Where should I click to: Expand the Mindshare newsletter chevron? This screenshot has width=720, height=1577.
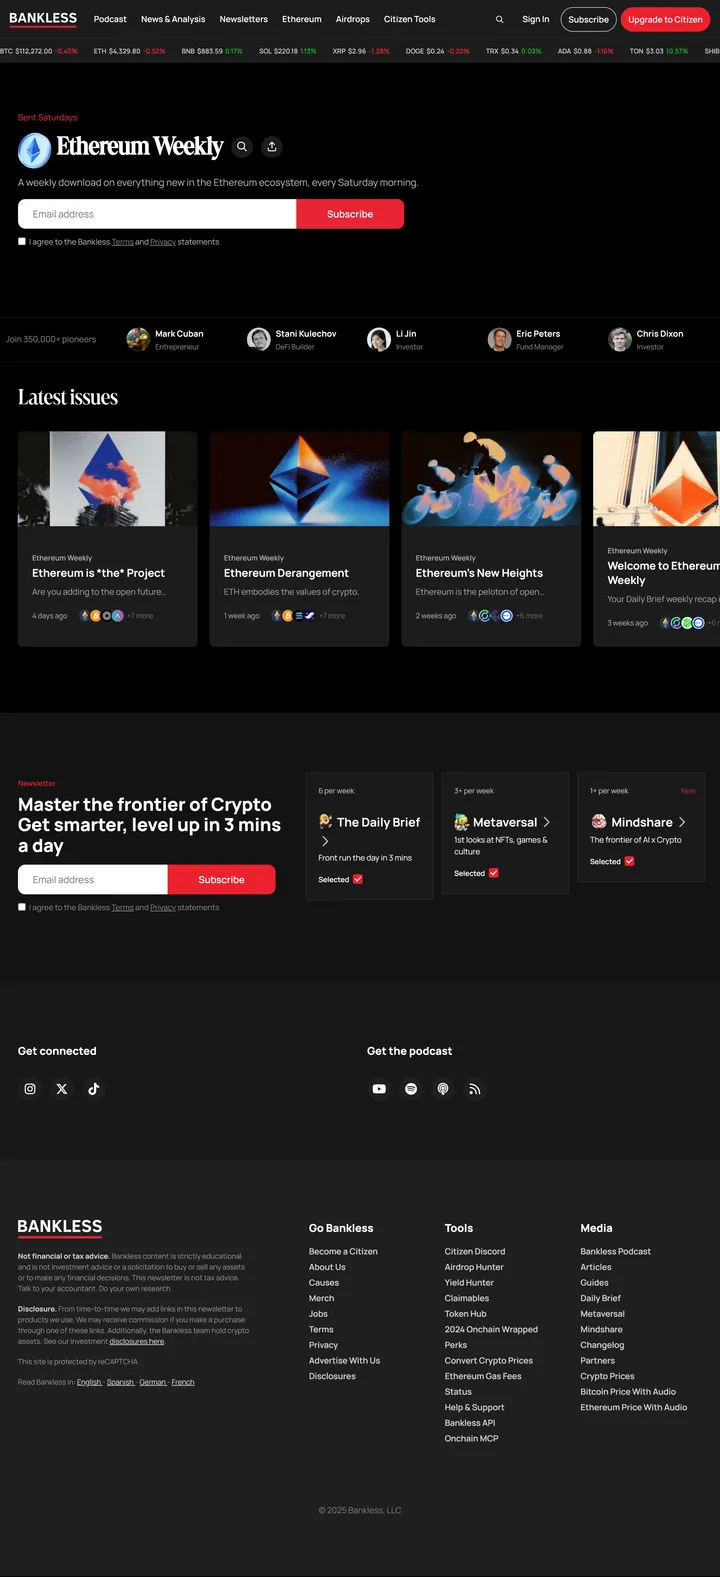point(682,822)
